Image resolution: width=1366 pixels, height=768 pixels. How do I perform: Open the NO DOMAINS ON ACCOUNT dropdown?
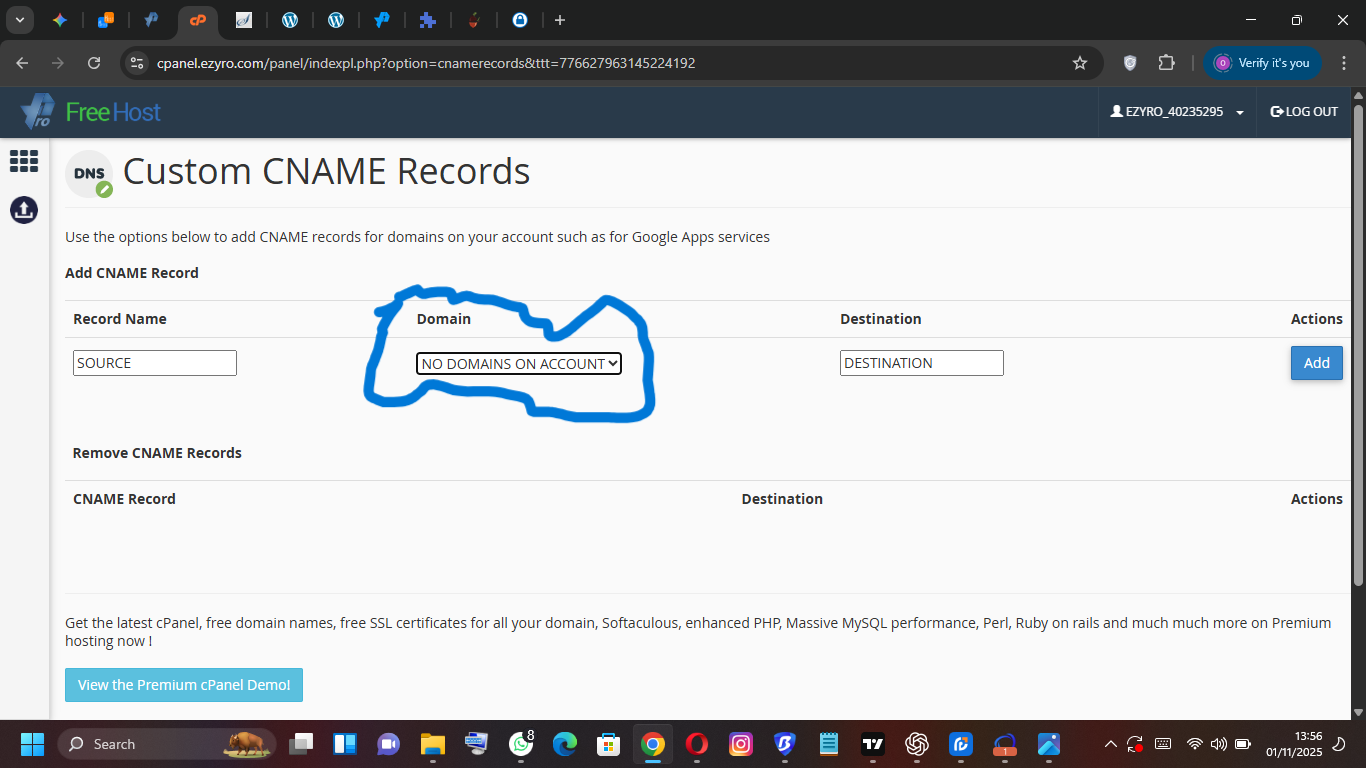click(x=519, y=364)
